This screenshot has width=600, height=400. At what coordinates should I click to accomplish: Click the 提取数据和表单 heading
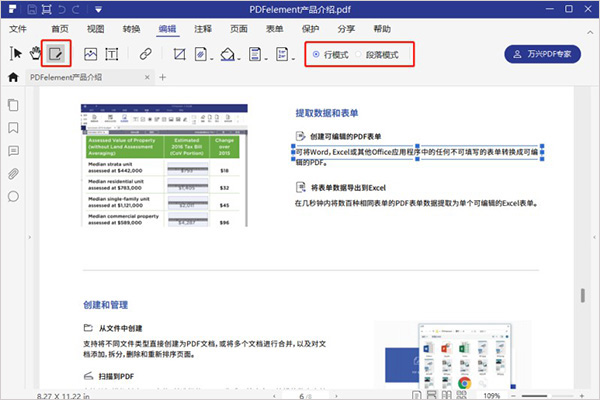click(327, 113)
